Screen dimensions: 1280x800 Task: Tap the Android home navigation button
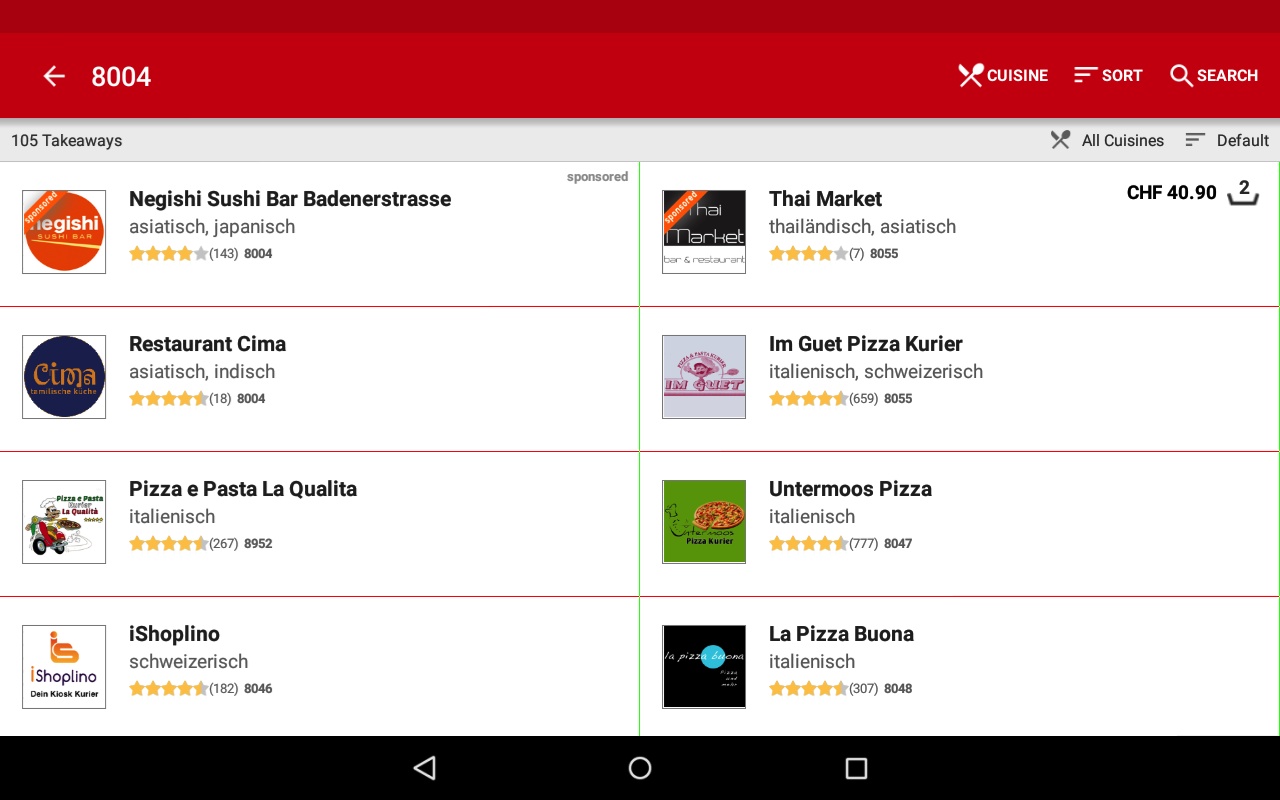pyautogui.click(x=640, y=768)
